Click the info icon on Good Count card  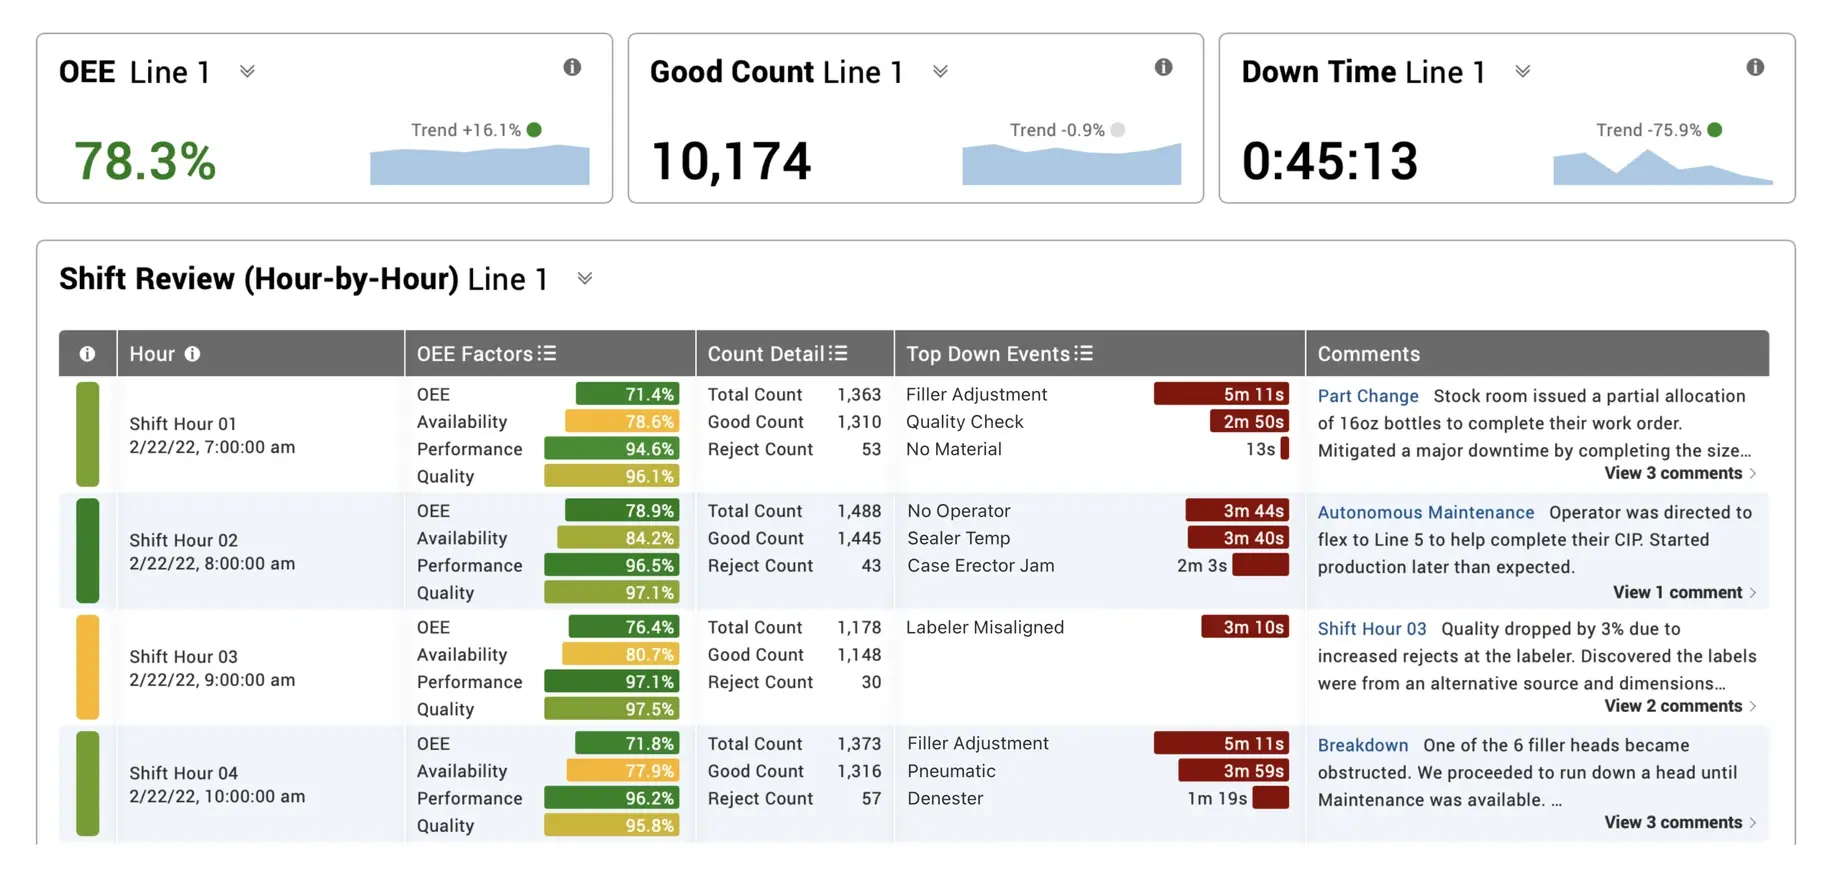pos(1163,67)
